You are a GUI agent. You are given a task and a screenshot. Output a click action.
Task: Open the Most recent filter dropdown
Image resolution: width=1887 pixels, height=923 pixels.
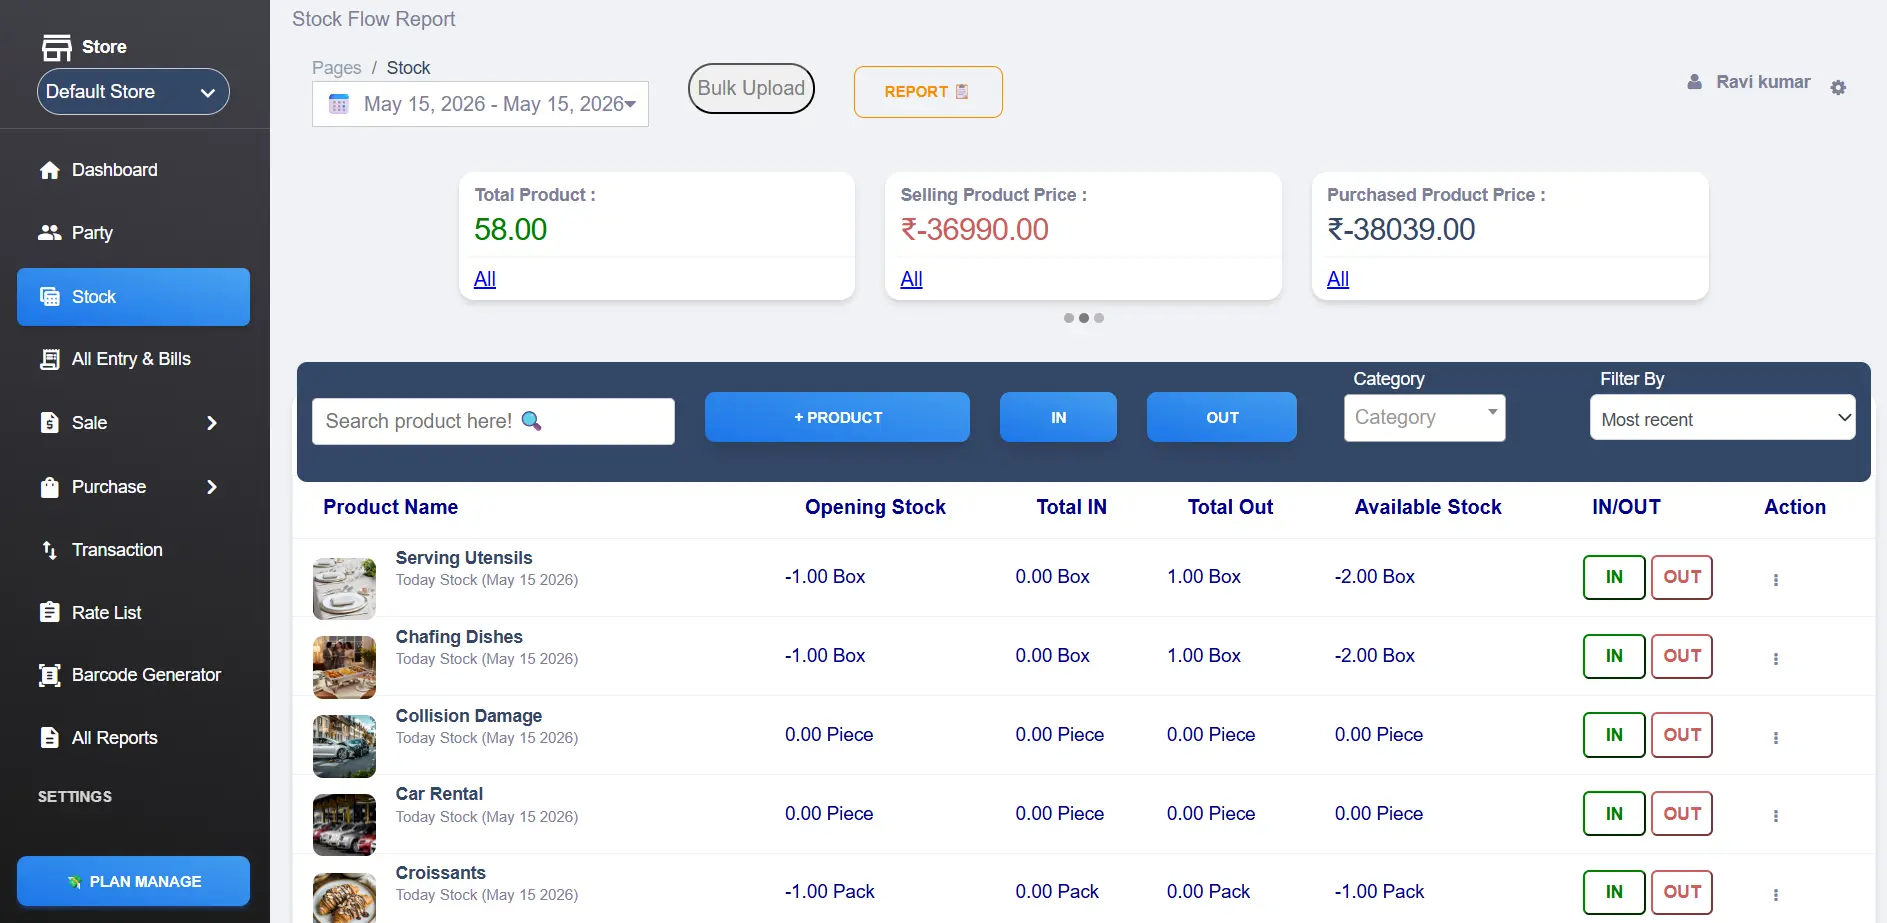coord(1722,418)
